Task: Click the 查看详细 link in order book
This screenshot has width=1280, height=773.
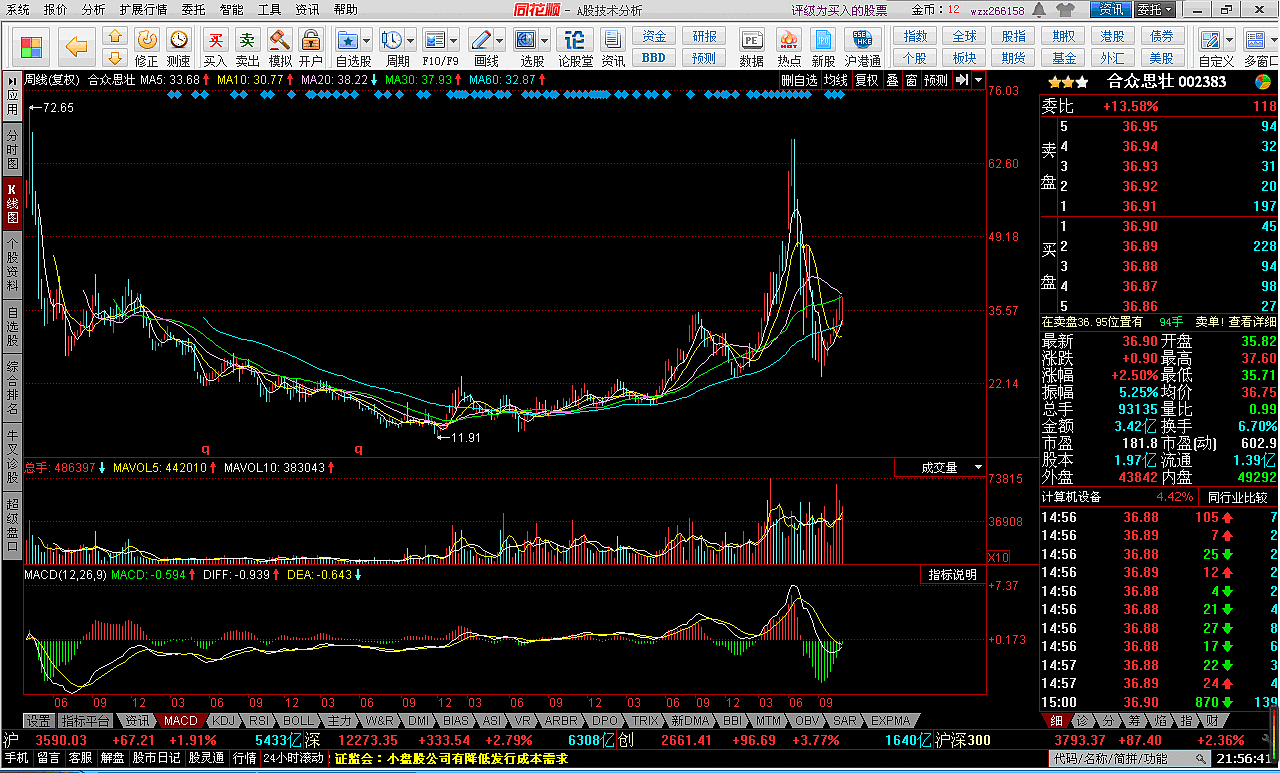Action: [x=1253, y=322]
